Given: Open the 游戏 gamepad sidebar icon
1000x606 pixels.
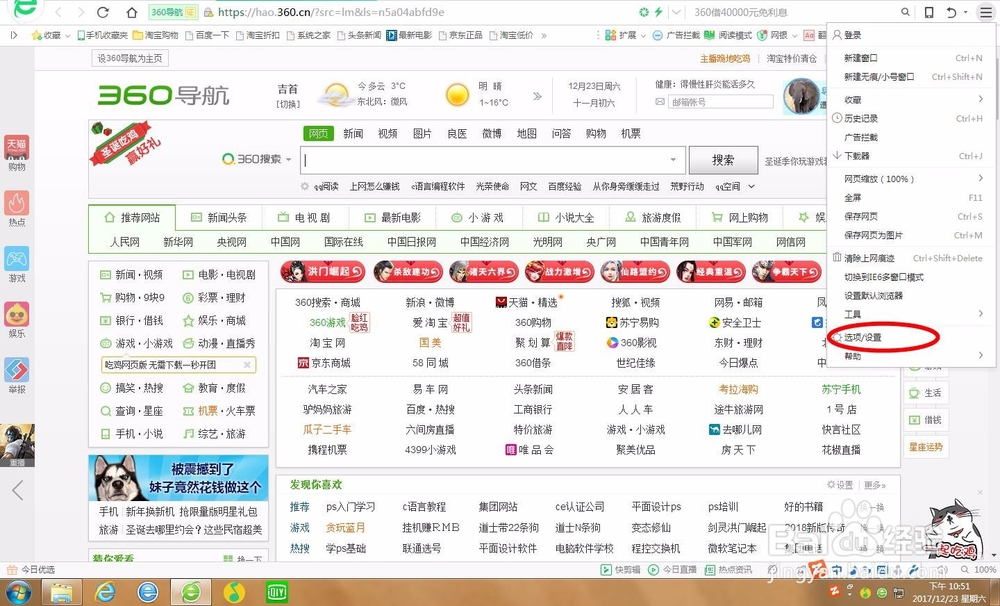Looking at the screenshot, I should [x=17, y=258].
